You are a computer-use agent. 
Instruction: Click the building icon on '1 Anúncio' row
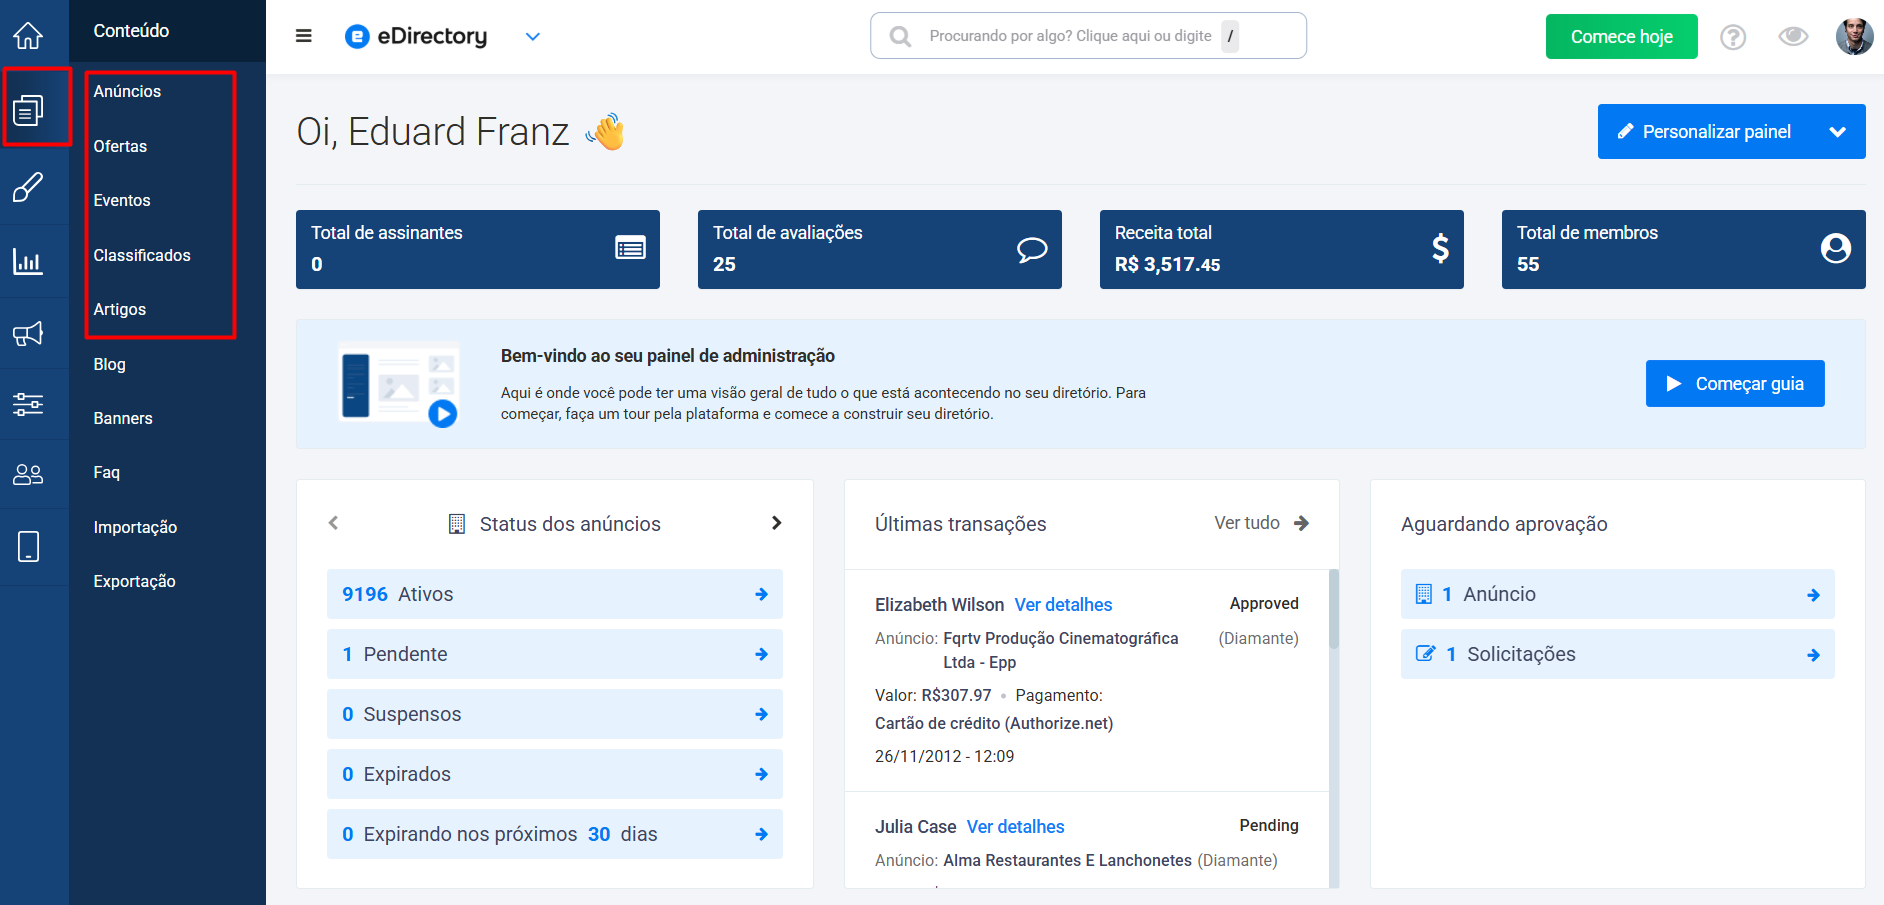click(1424, 594)
